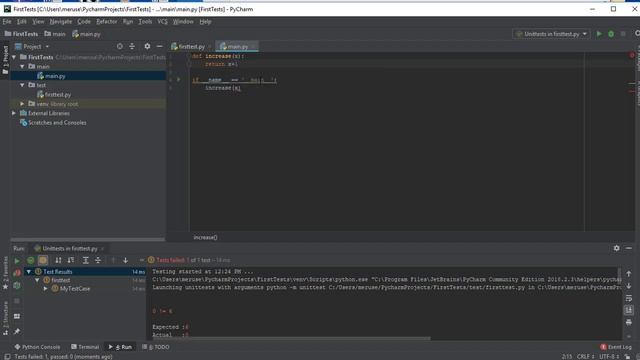The height and width of the screenshot is (360, 640).
Task: Toggle soft-wrap in the console output
Action: click(629, 298)
